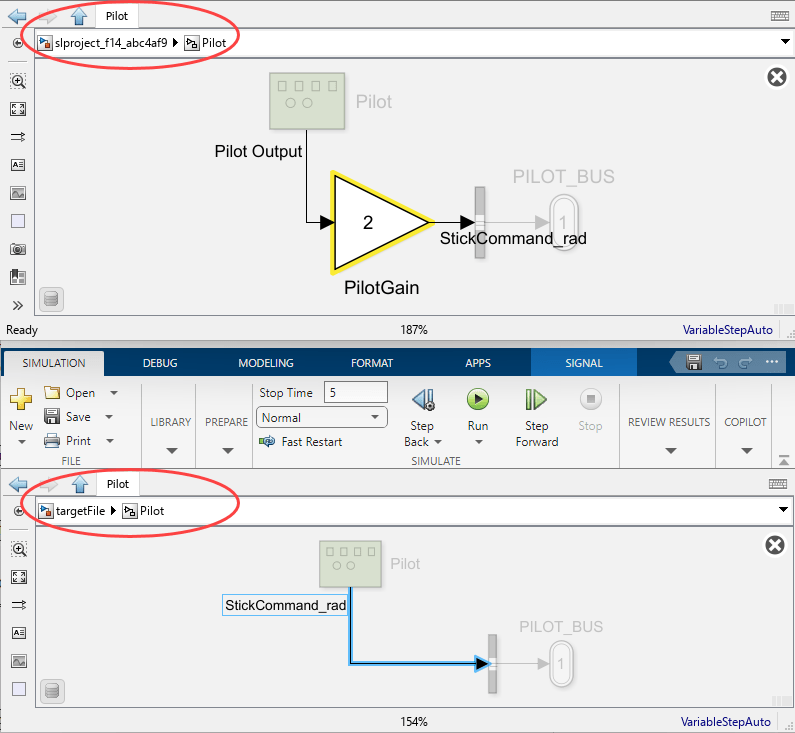Select the Pilot subsystem block in top canvas
This screenshot has width=795, height=733.
point(307,101)
